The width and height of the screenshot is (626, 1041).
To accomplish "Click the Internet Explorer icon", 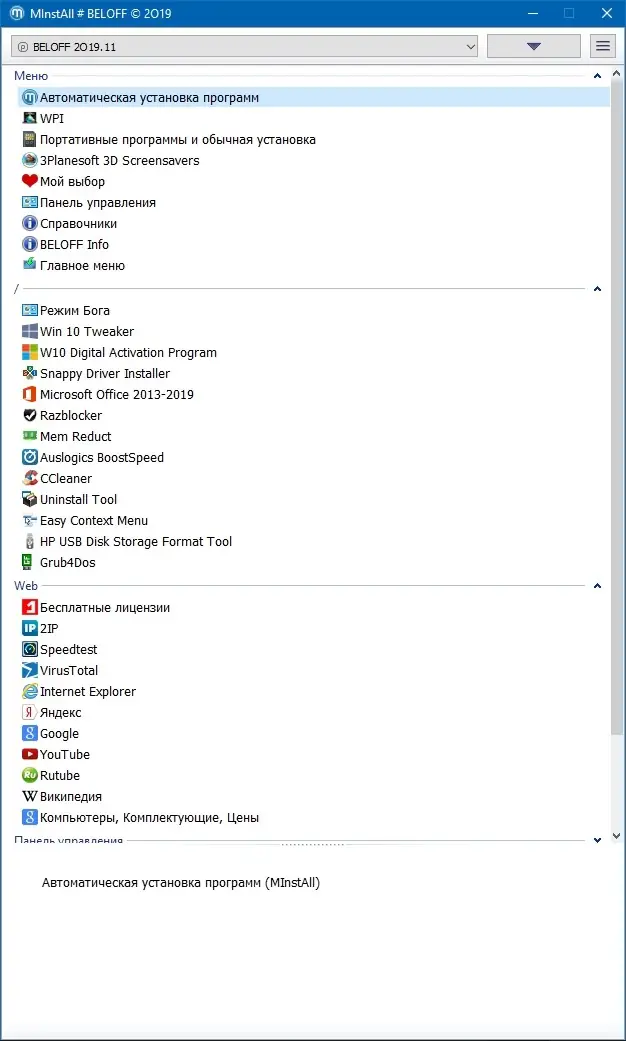I will pos(29,692).
